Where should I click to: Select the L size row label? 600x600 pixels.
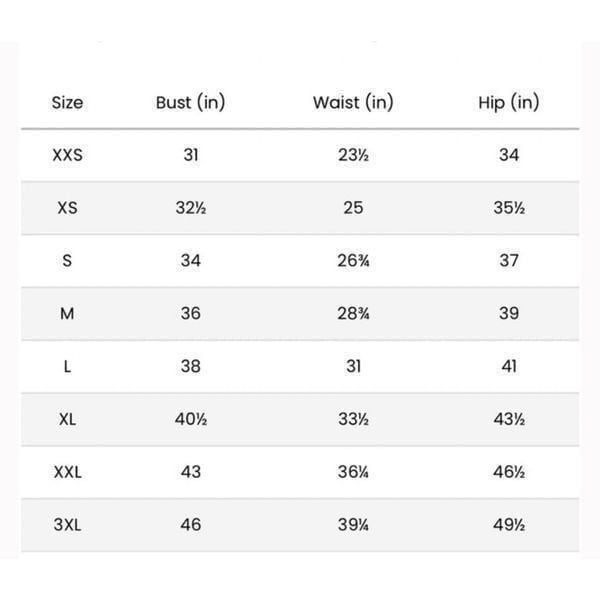click(x=67, y=366)
